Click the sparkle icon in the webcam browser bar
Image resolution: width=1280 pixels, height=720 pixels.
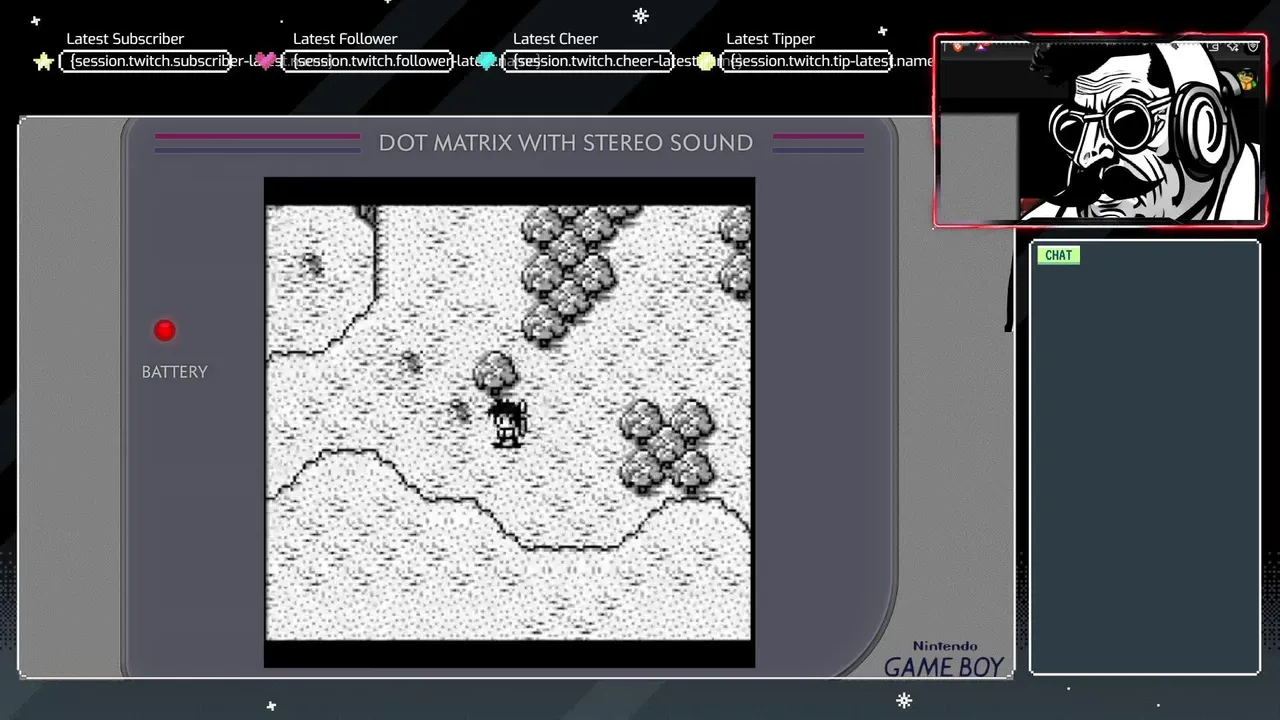[x=1233, y=46]
